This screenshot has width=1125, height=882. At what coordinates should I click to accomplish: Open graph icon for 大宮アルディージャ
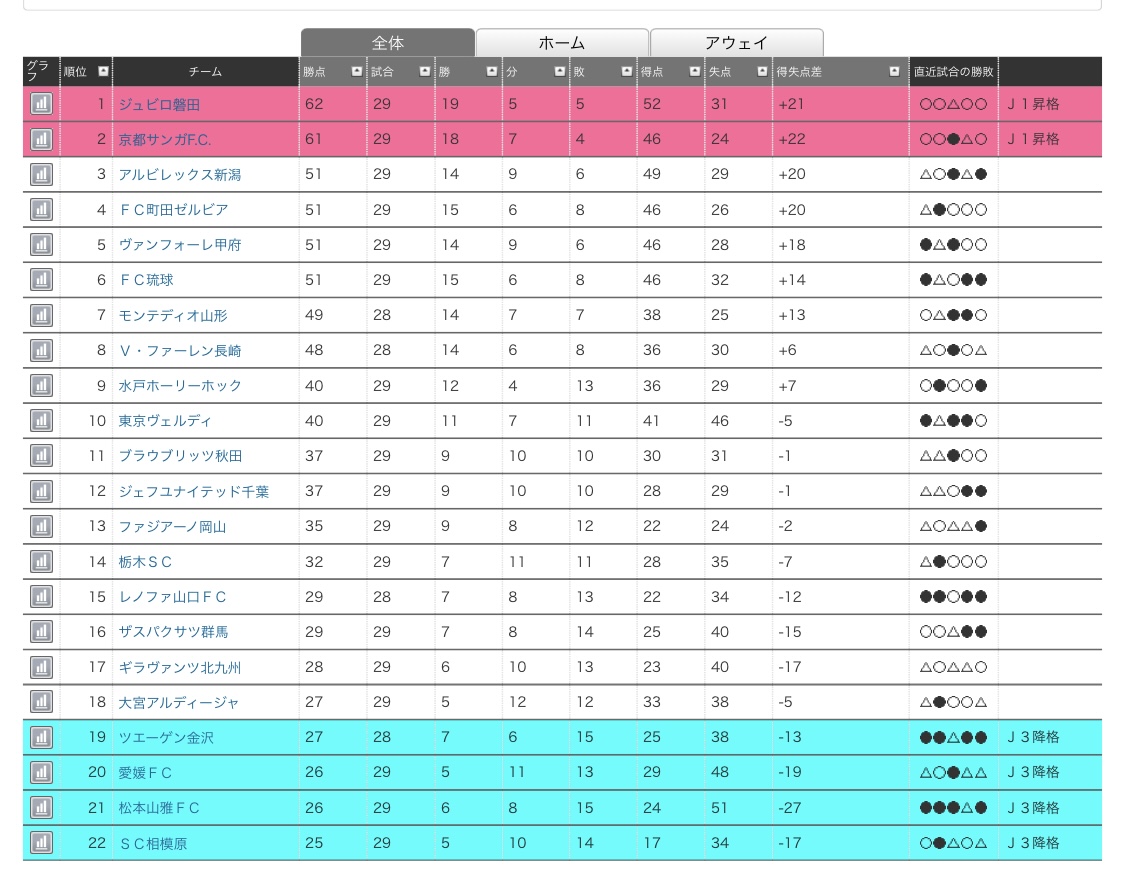pos(41,702)
